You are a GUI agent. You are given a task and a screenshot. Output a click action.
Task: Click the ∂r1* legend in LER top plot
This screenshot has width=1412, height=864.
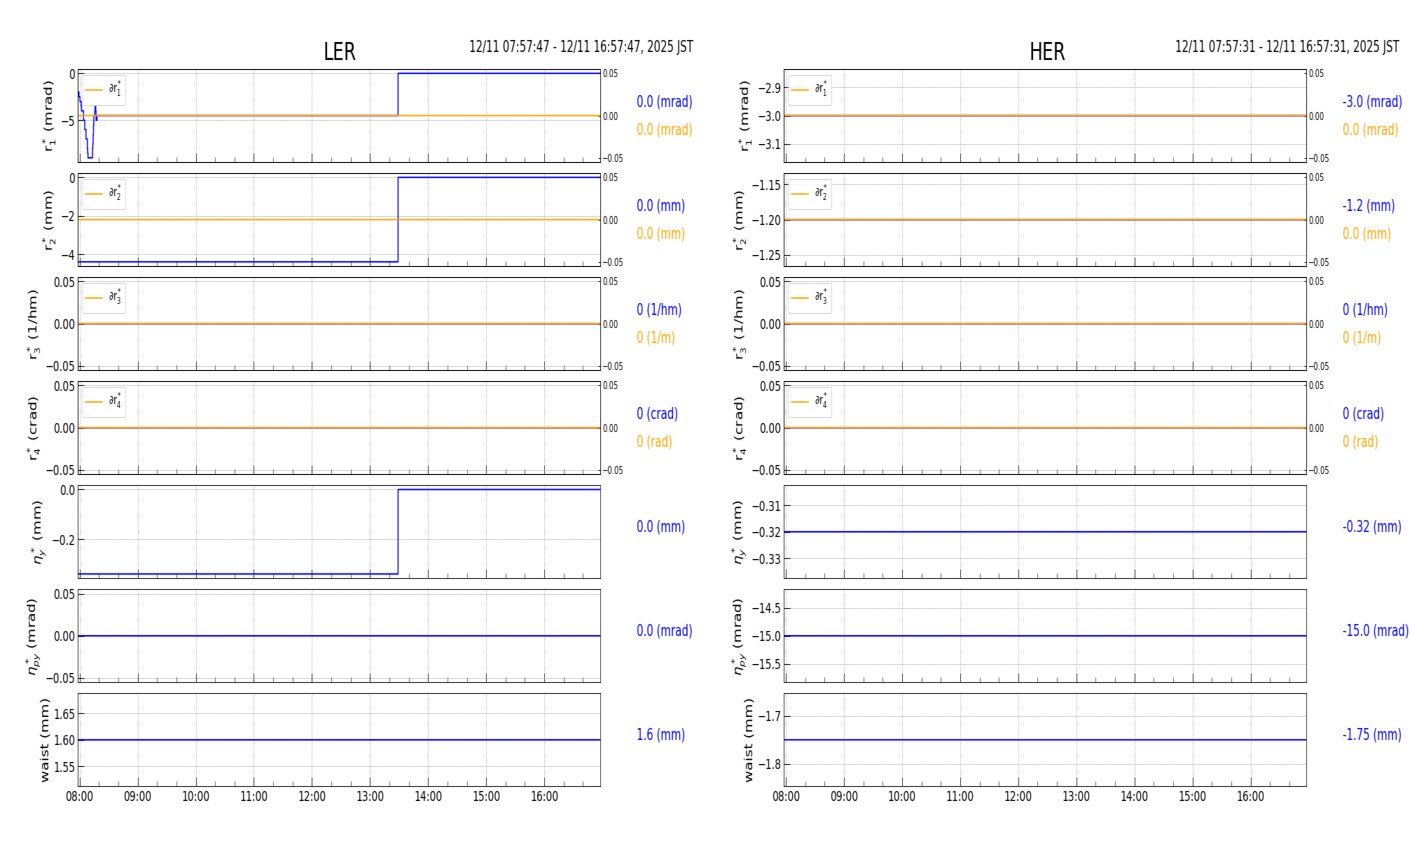pos(103,90)
